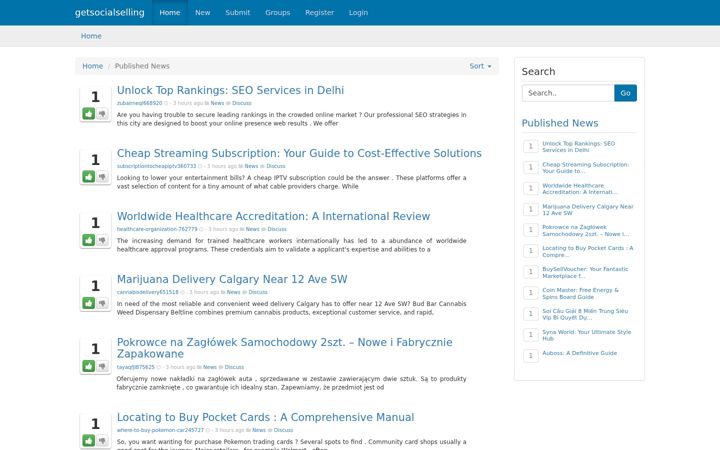Upvote the Marijuana Delivery Calgary post

point(89,303)
